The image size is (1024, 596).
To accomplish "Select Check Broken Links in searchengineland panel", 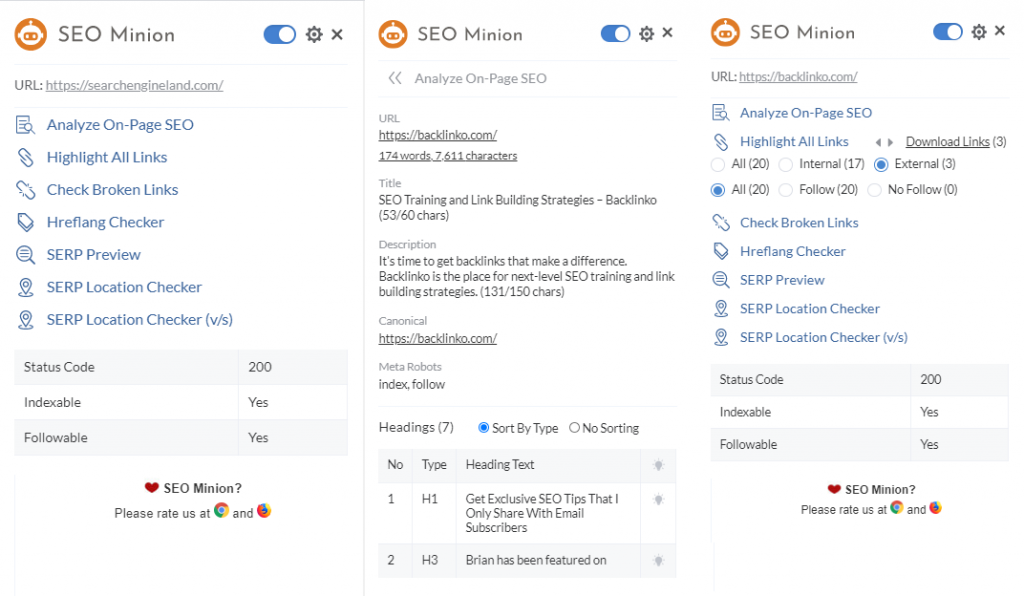I will [112, 190].
